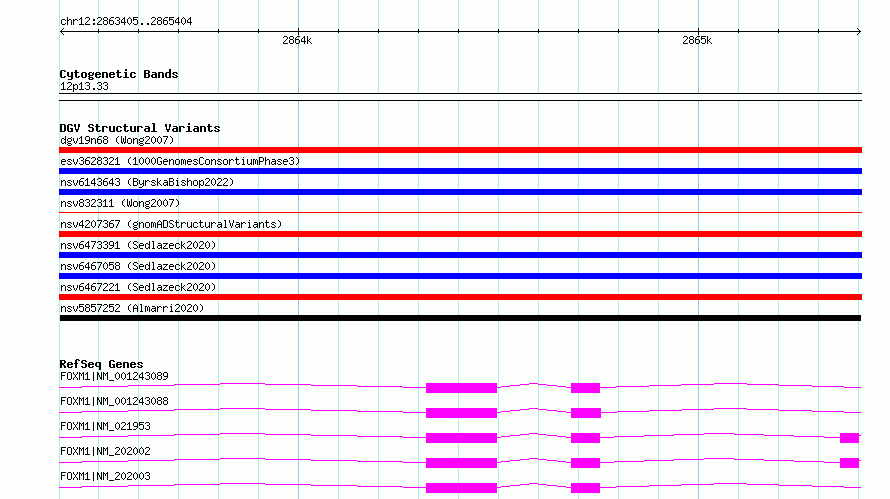Select the DGV Structural Variants track title
This screenshot has width=890, height=499.
click(140, 128)
